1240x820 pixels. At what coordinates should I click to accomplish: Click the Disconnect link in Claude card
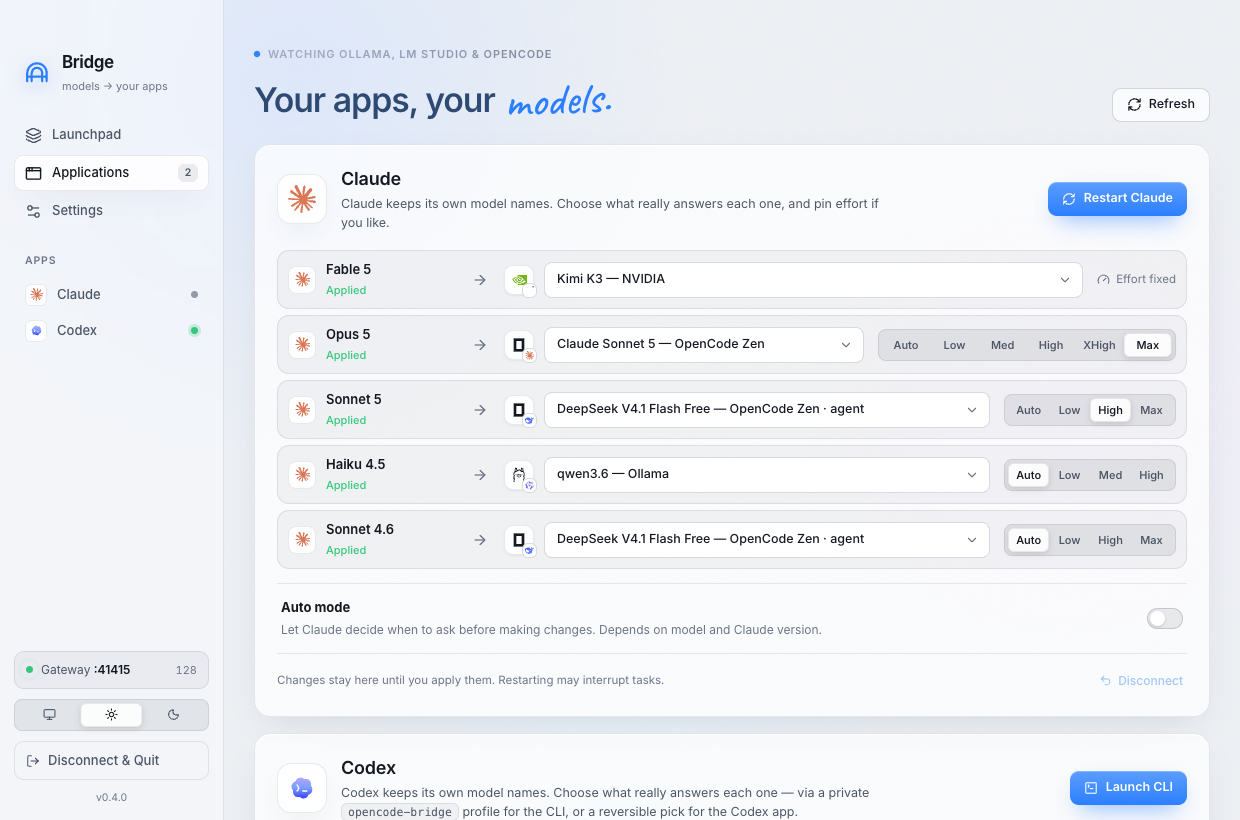pyautogui.click(x=1141, y=681)
